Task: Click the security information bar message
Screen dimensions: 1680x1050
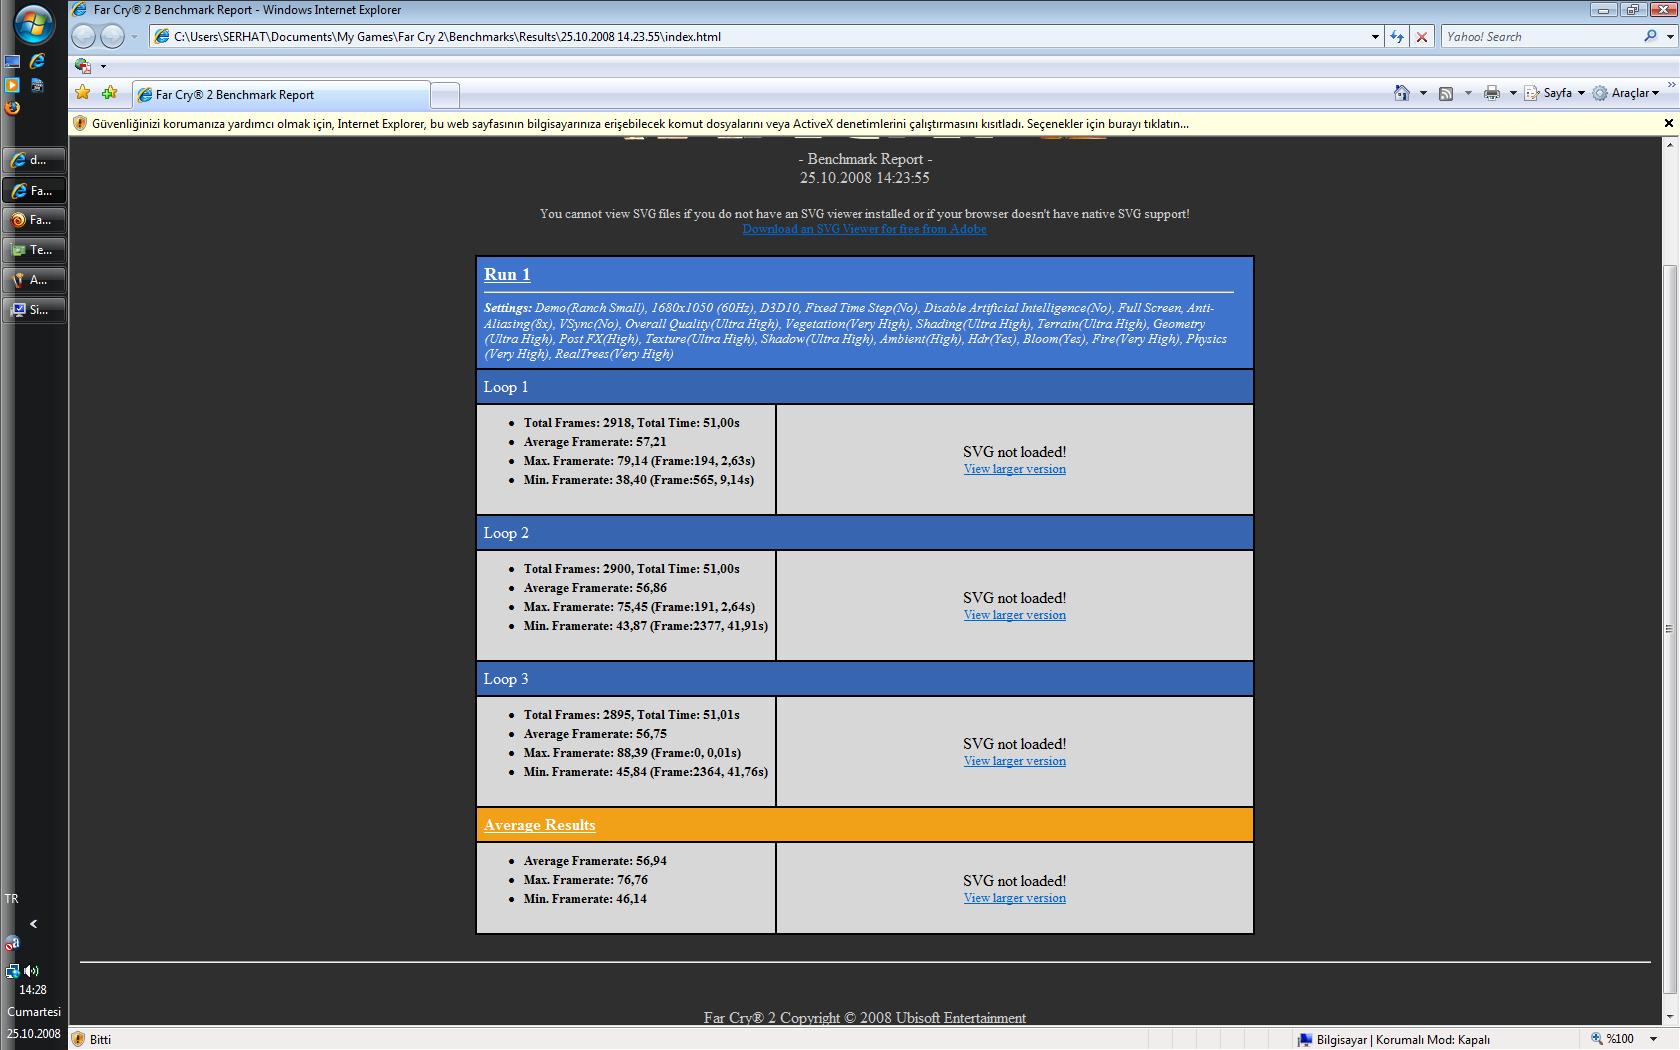Action: 640,124
